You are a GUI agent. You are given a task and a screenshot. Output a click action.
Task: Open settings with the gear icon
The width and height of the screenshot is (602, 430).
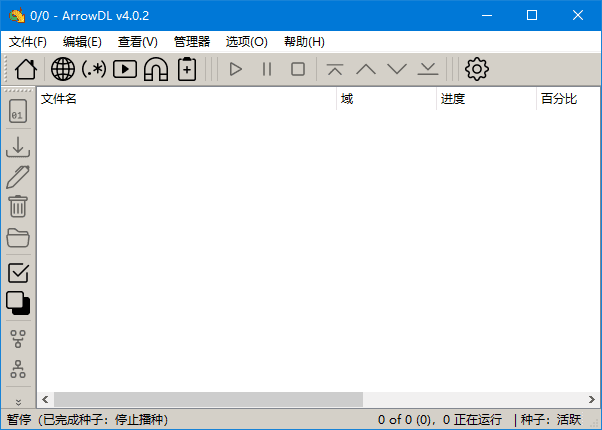click(x=477, y=69)
